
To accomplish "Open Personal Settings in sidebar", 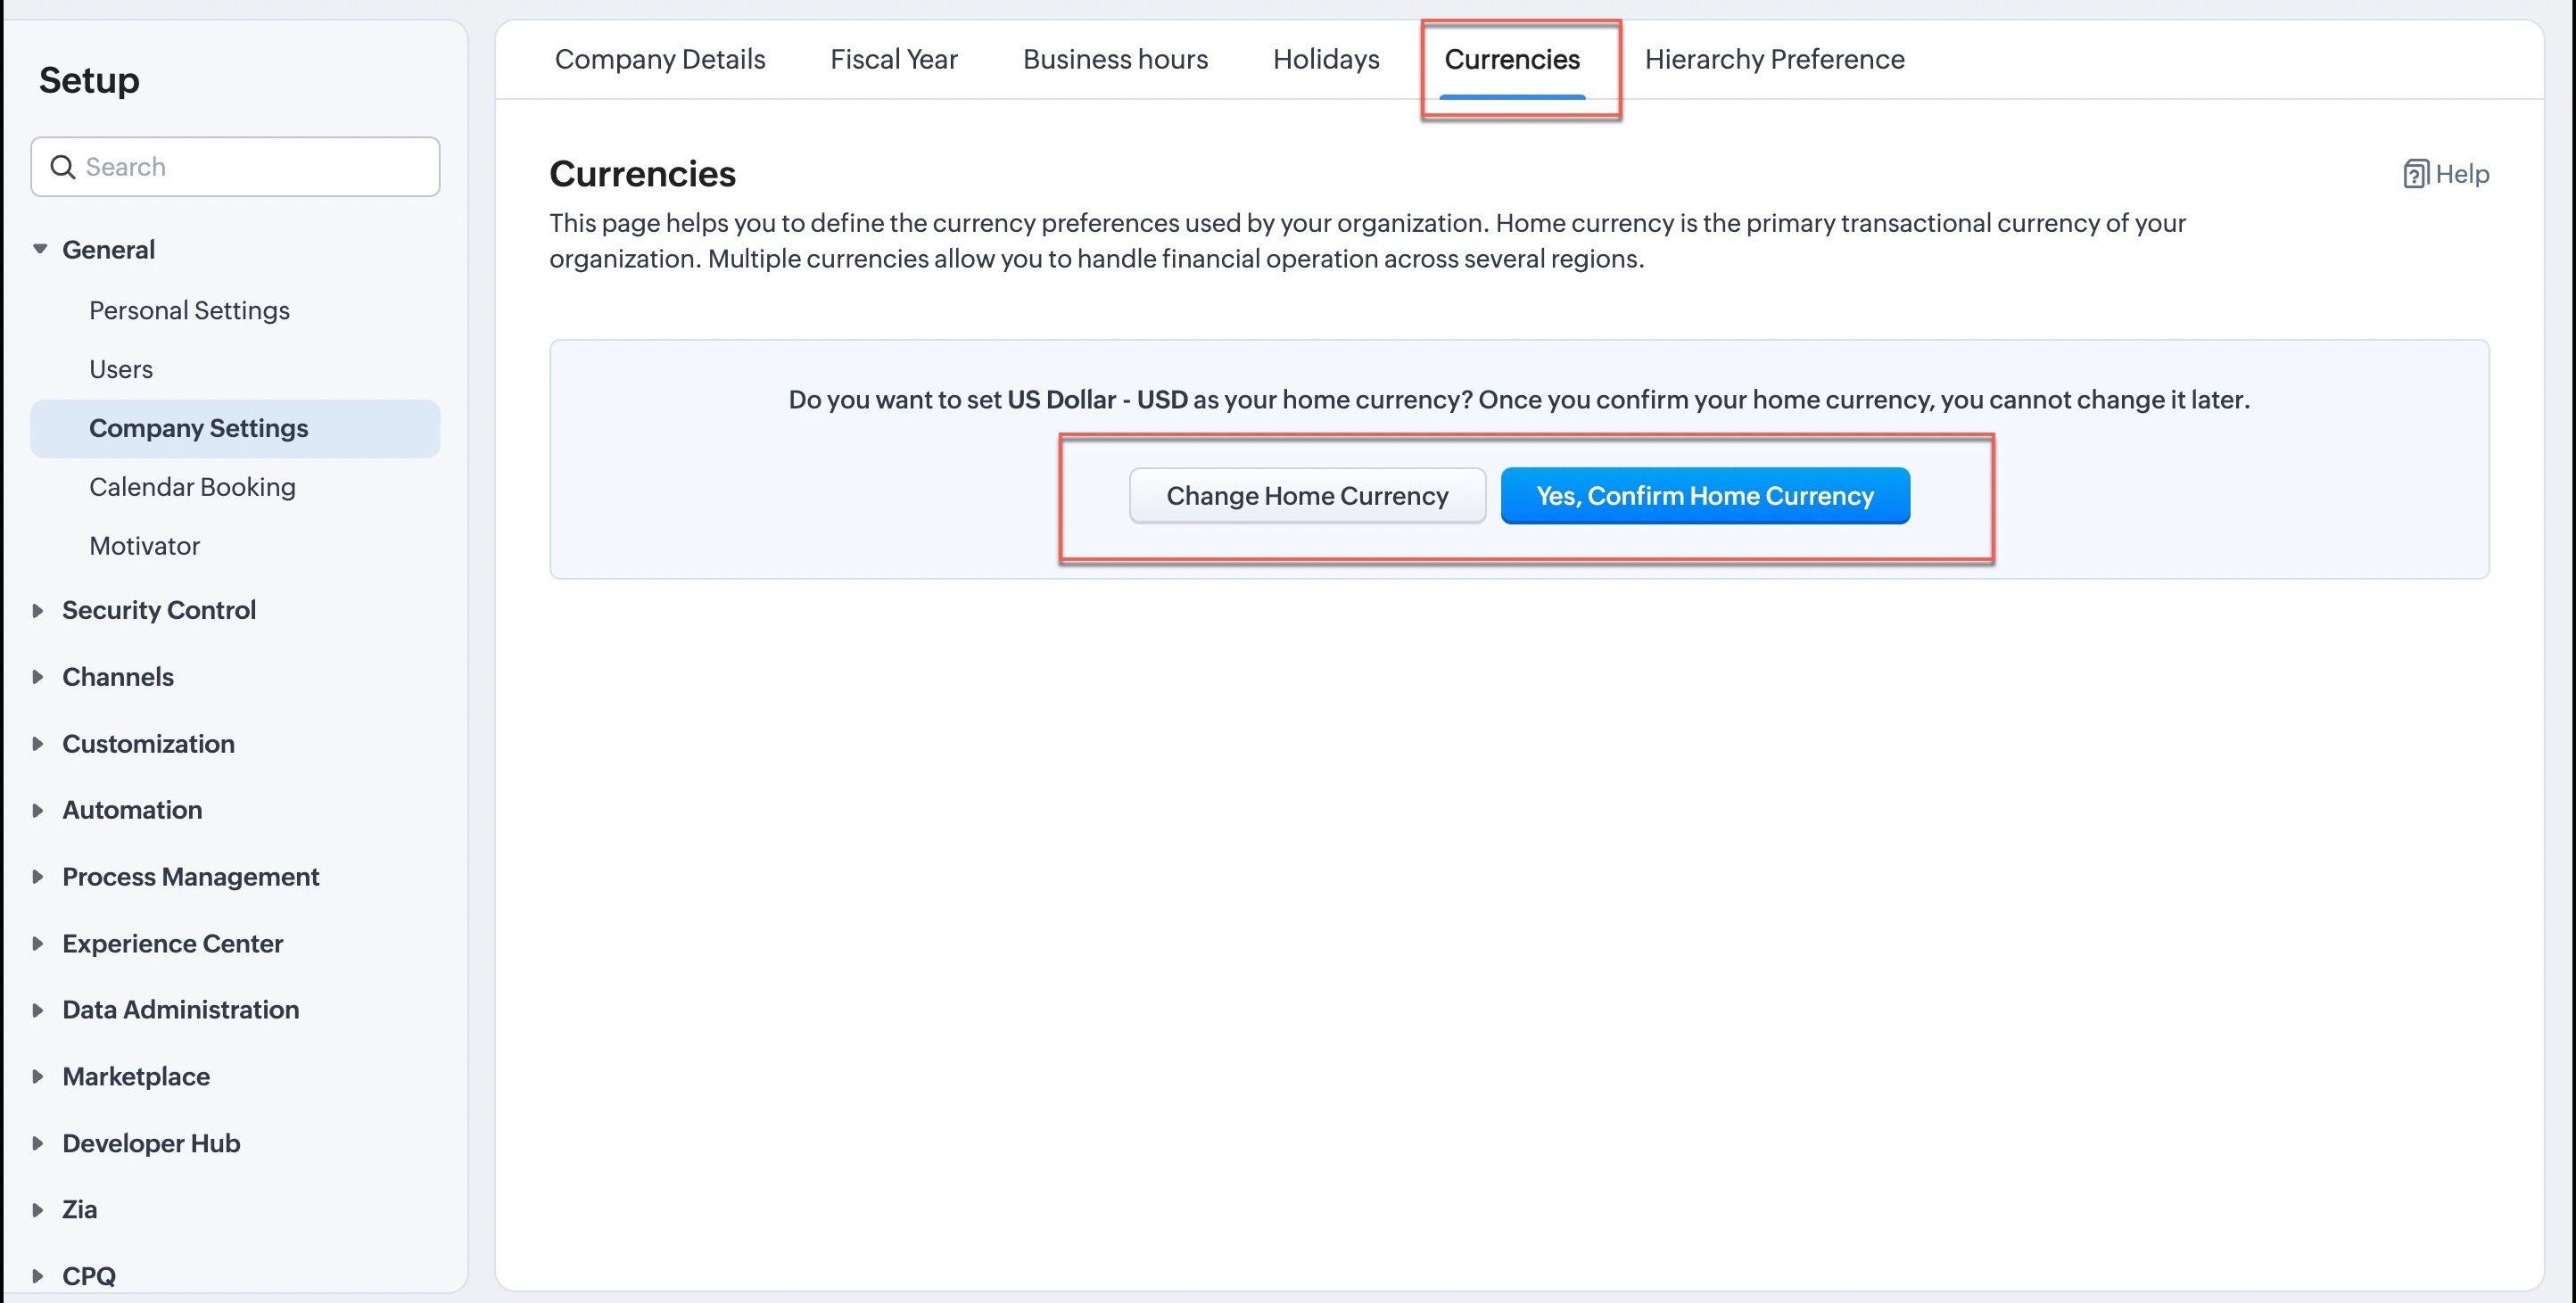I will (189, 311).
